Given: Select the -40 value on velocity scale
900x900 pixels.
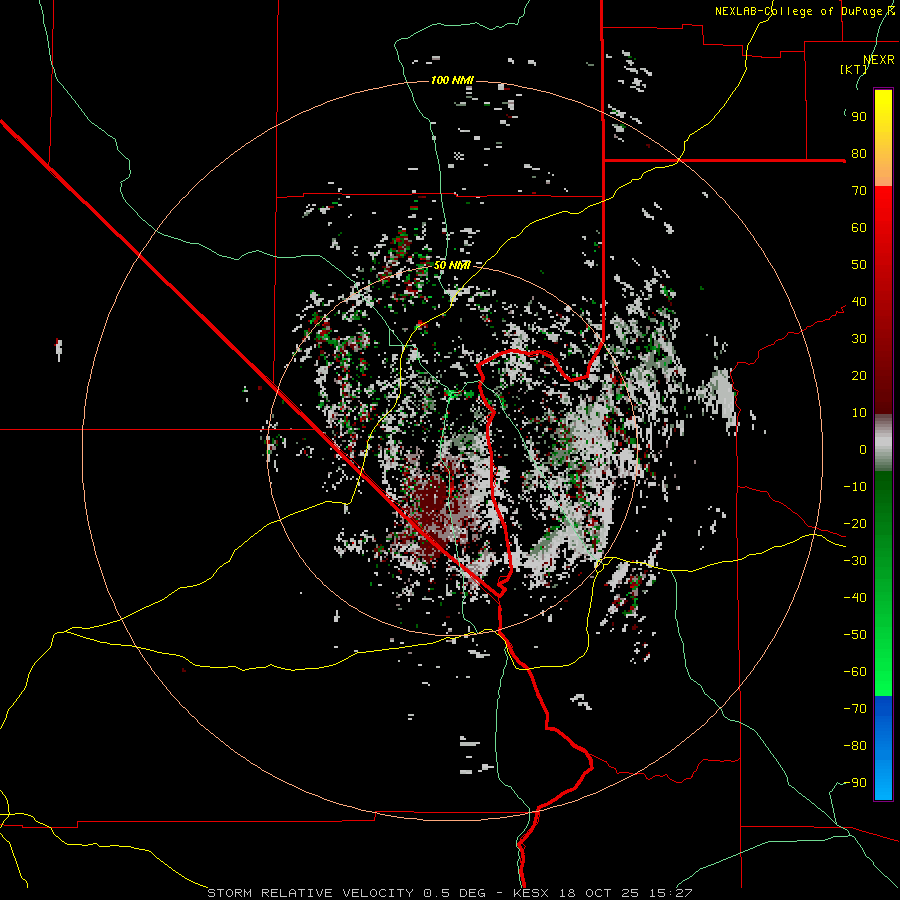Looking at the screenshot, I should (x=855, y=598).
